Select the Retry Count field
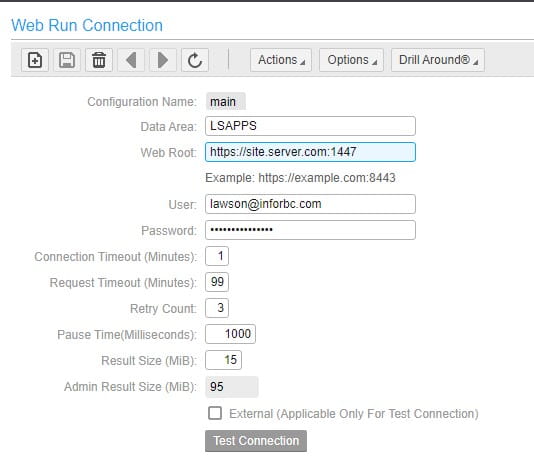Image resolution: width=534 pixels, height=476 pixels. click(x=217, y=308)
